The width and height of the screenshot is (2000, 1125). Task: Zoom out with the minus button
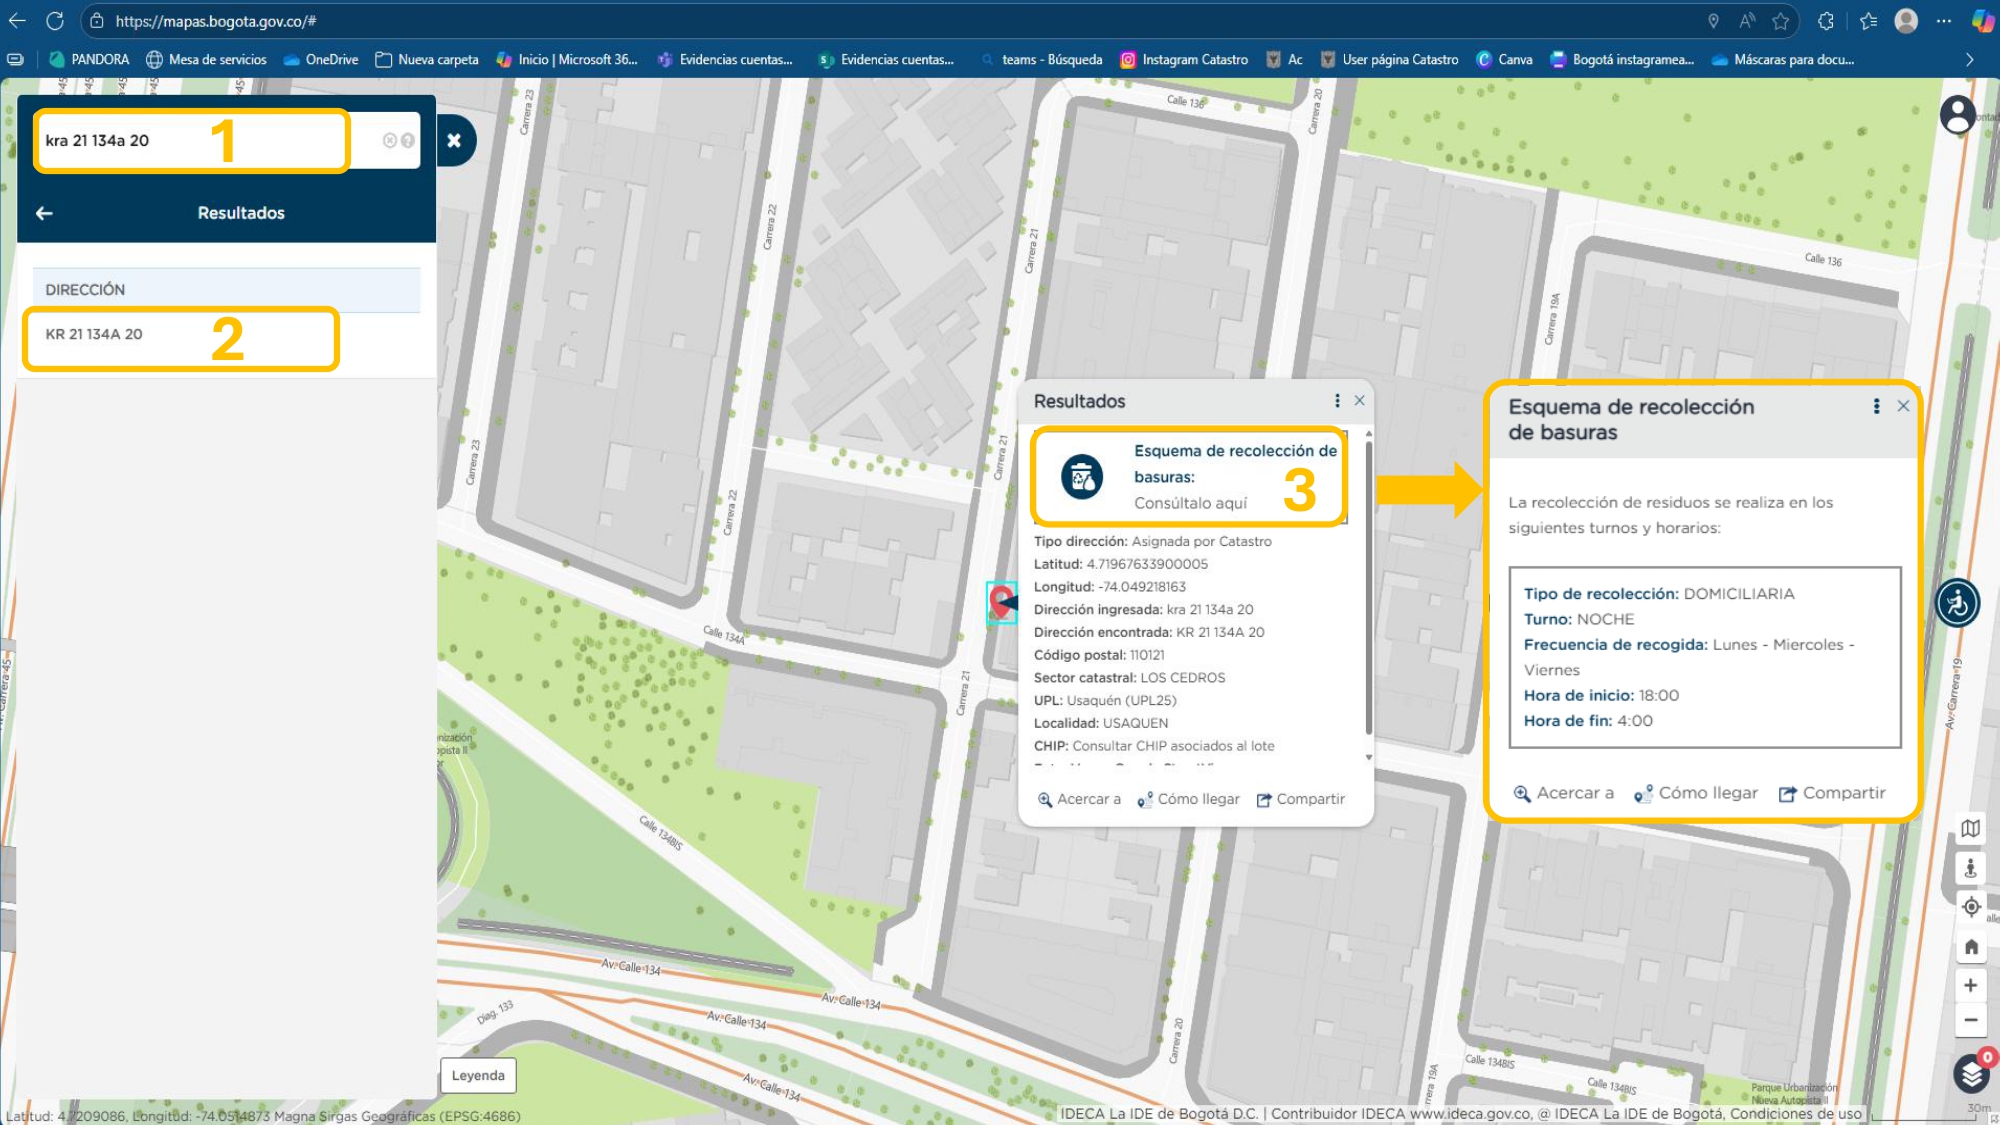point(1970,1020)
